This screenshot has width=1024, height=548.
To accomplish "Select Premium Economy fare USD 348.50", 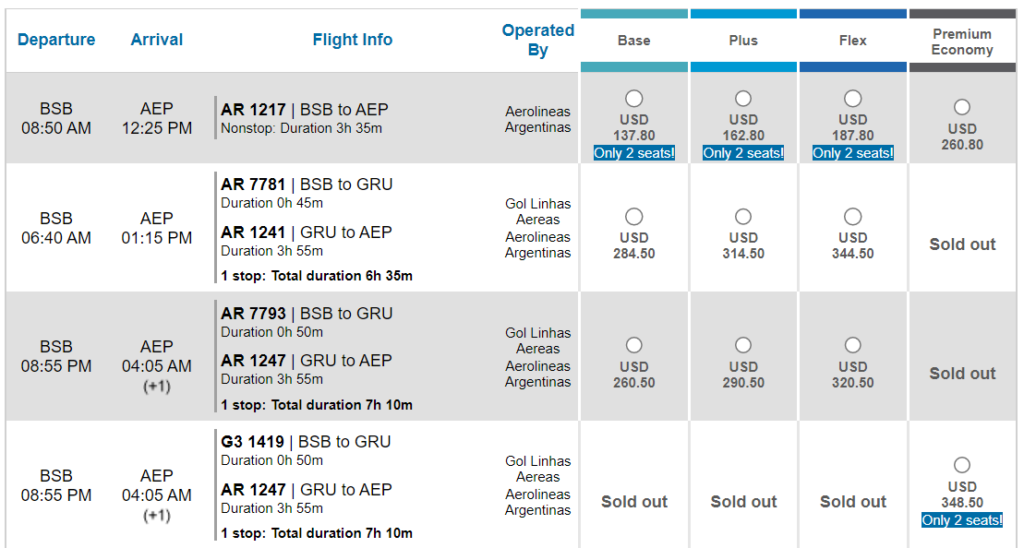I will click(962, 465).
